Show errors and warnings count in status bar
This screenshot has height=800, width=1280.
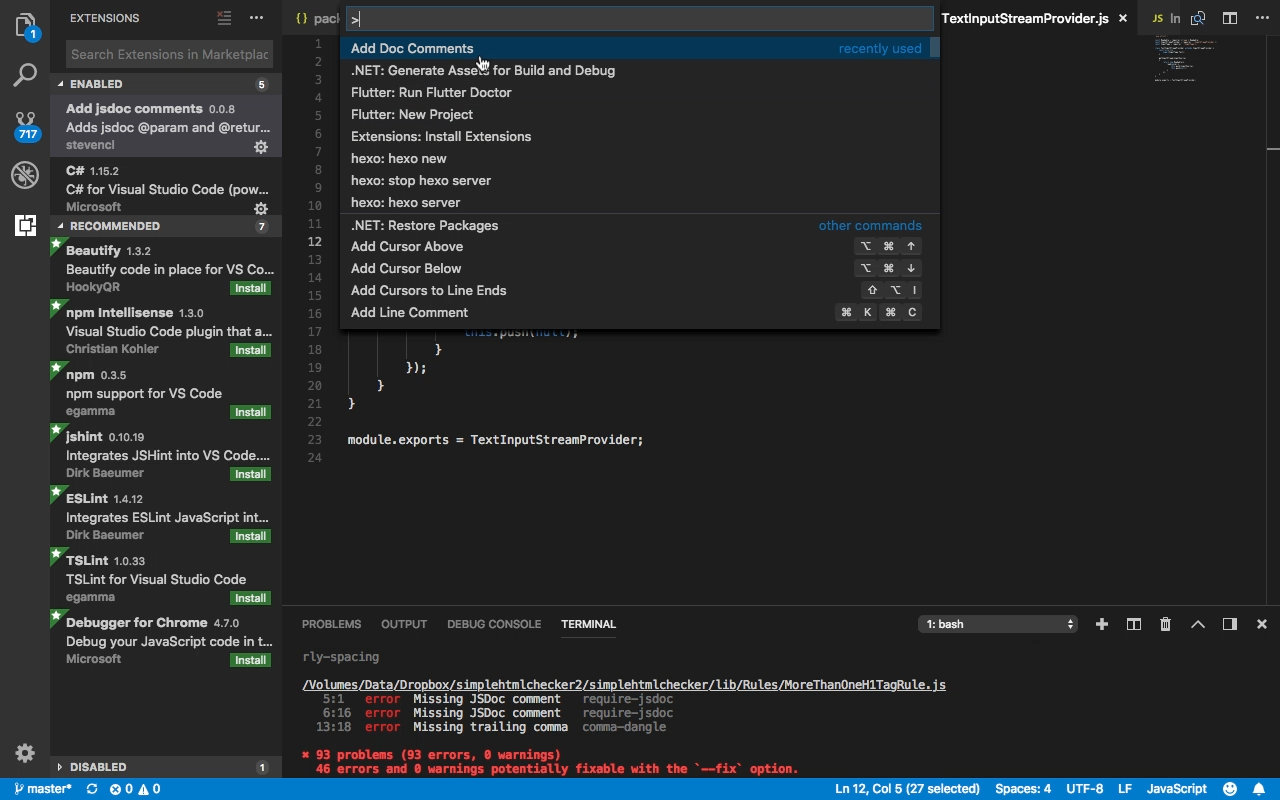pyautogui.click(x=135, y=789)
